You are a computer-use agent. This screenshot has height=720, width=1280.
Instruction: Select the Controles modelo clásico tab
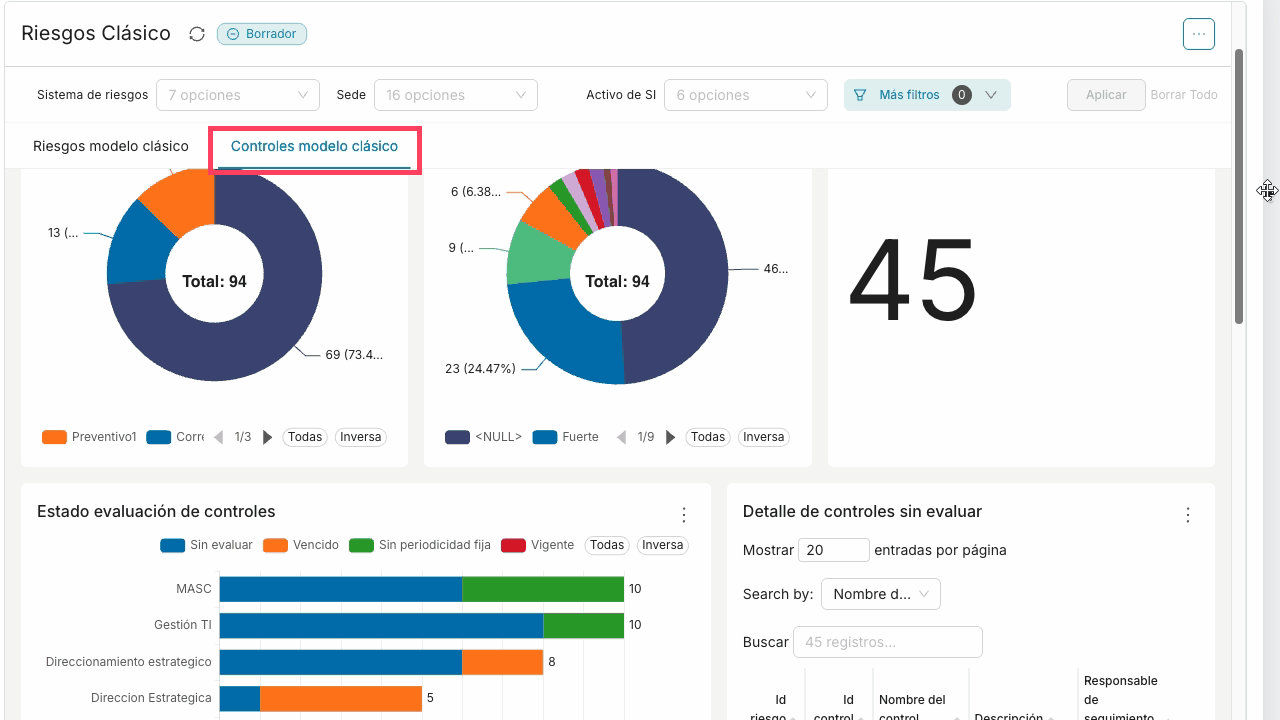[314, 146]
